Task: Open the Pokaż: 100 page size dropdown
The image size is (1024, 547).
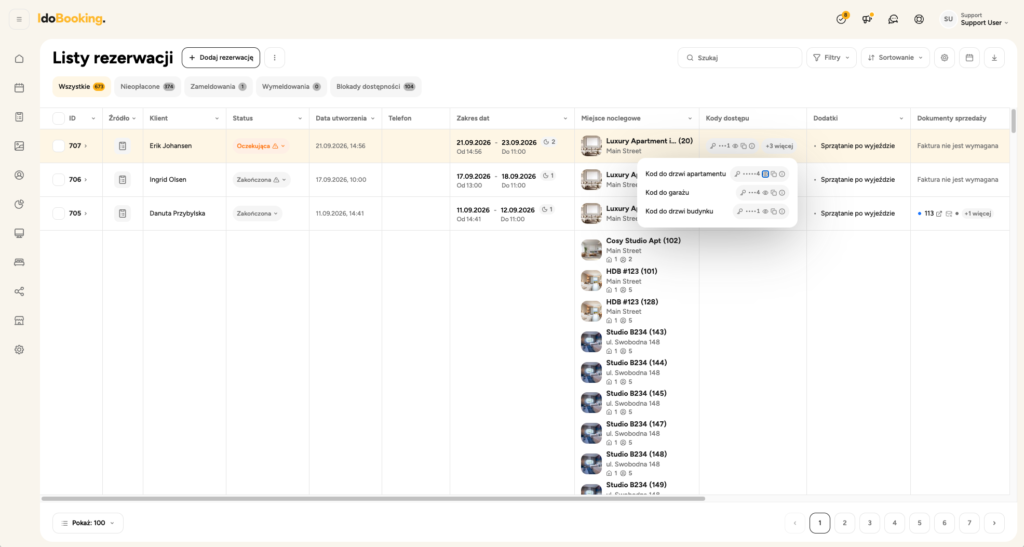Action: 88,523
